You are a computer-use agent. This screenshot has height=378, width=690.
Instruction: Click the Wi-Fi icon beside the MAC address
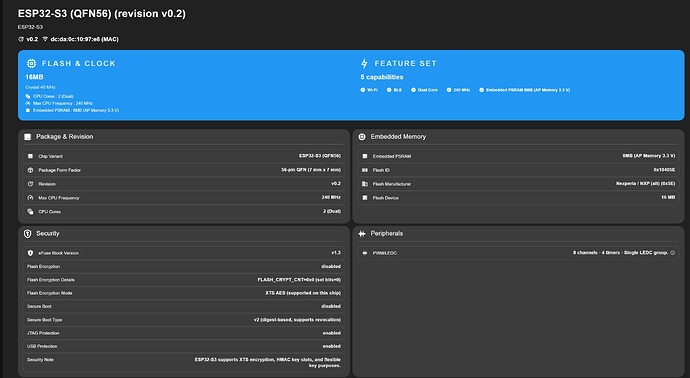[x=45, y=39]
